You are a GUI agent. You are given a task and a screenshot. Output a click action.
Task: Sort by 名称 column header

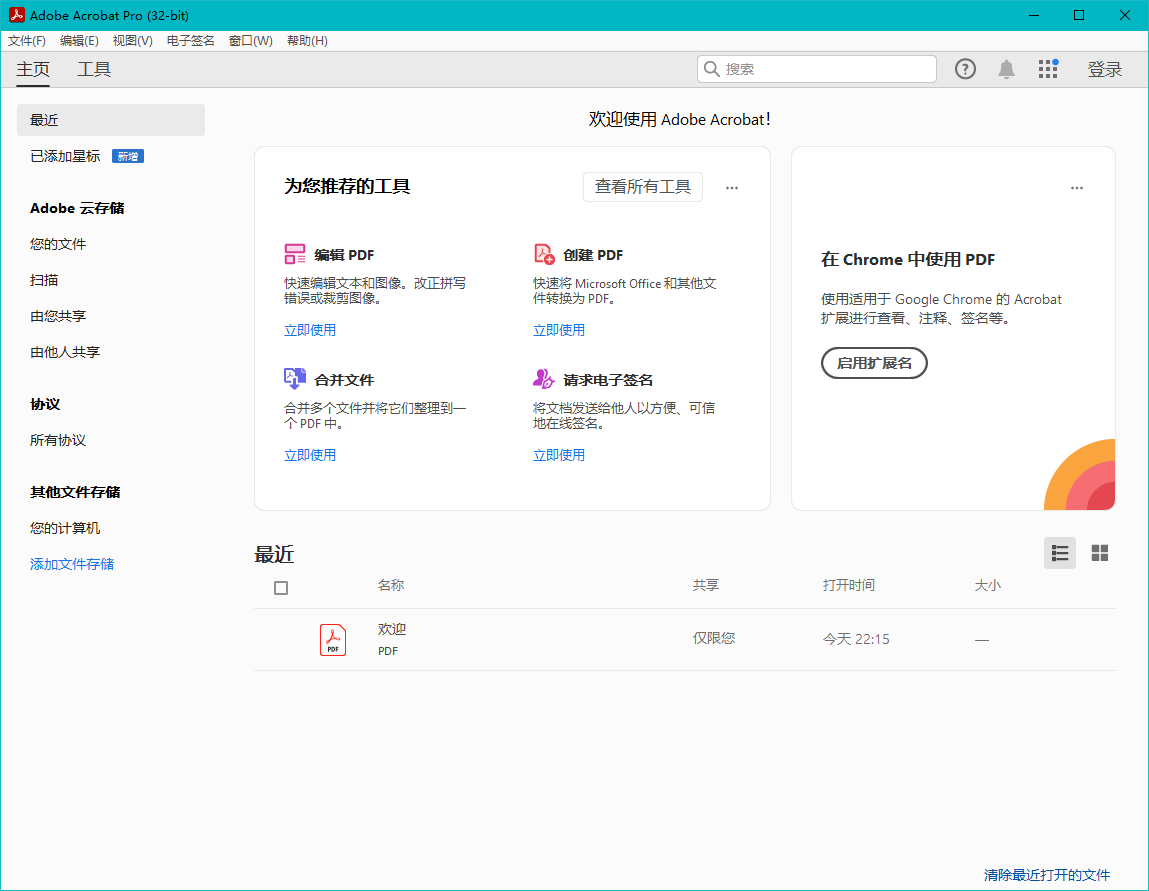pos(391,585)
